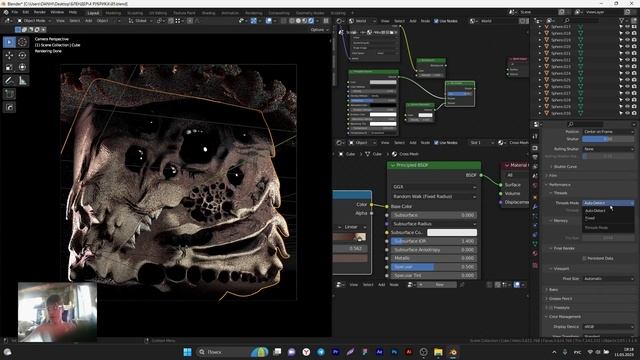640x360 pixels.
Task: Open the GGX distribution dropdown
Action: (x=434, y=187)
